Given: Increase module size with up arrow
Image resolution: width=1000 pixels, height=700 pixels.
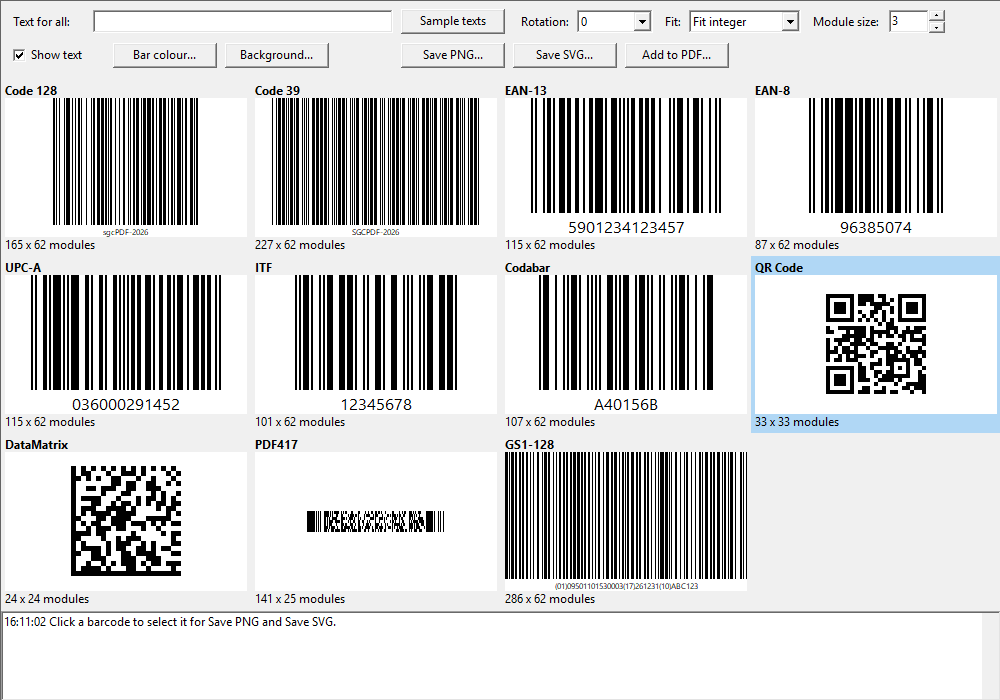Looking at the screenshot, I should 936,16.
